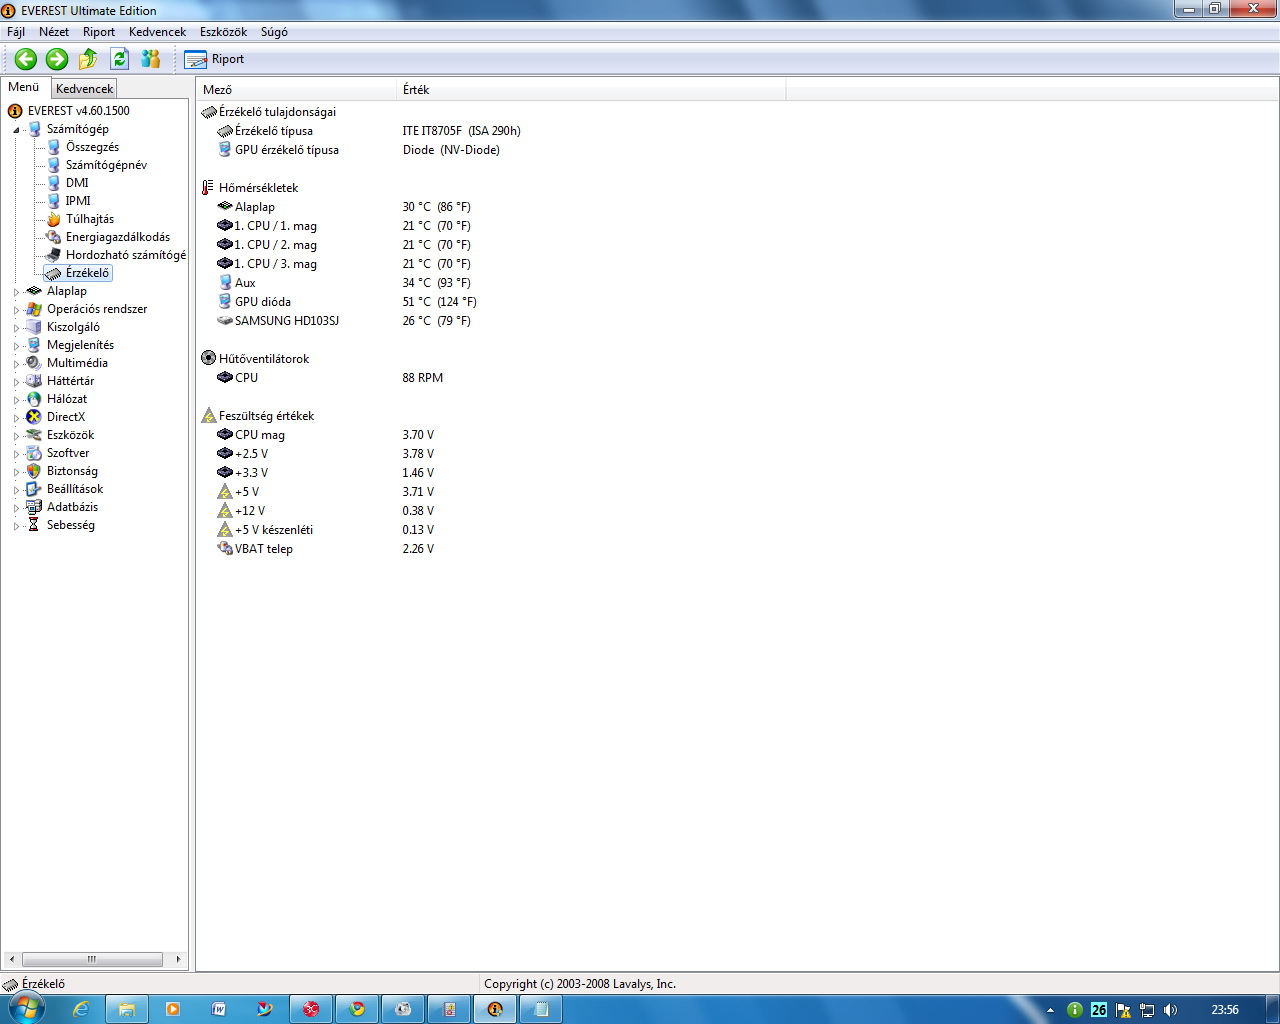Open the Súgó menu

[274, 32]
